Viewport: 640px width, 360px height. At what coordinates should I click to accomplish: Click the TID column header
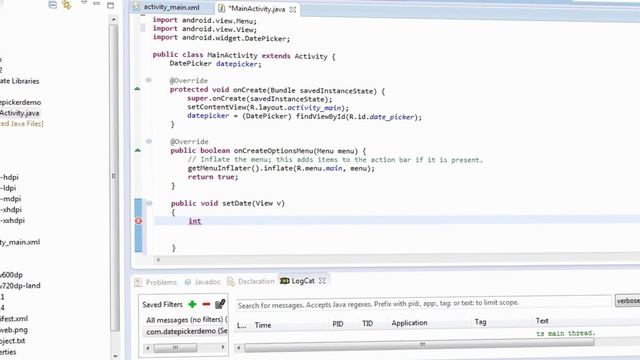(x=367, y=323)
